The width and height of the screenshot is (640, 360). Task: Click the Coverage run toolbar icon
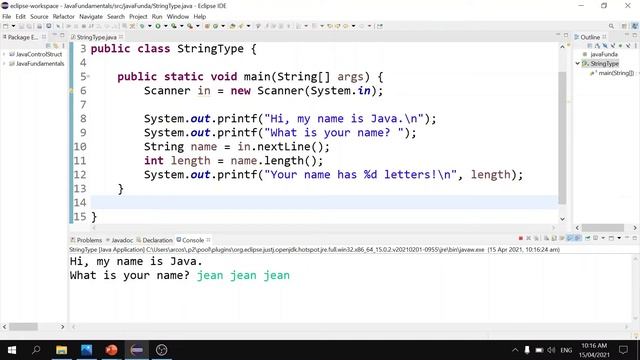coord(174,26)
